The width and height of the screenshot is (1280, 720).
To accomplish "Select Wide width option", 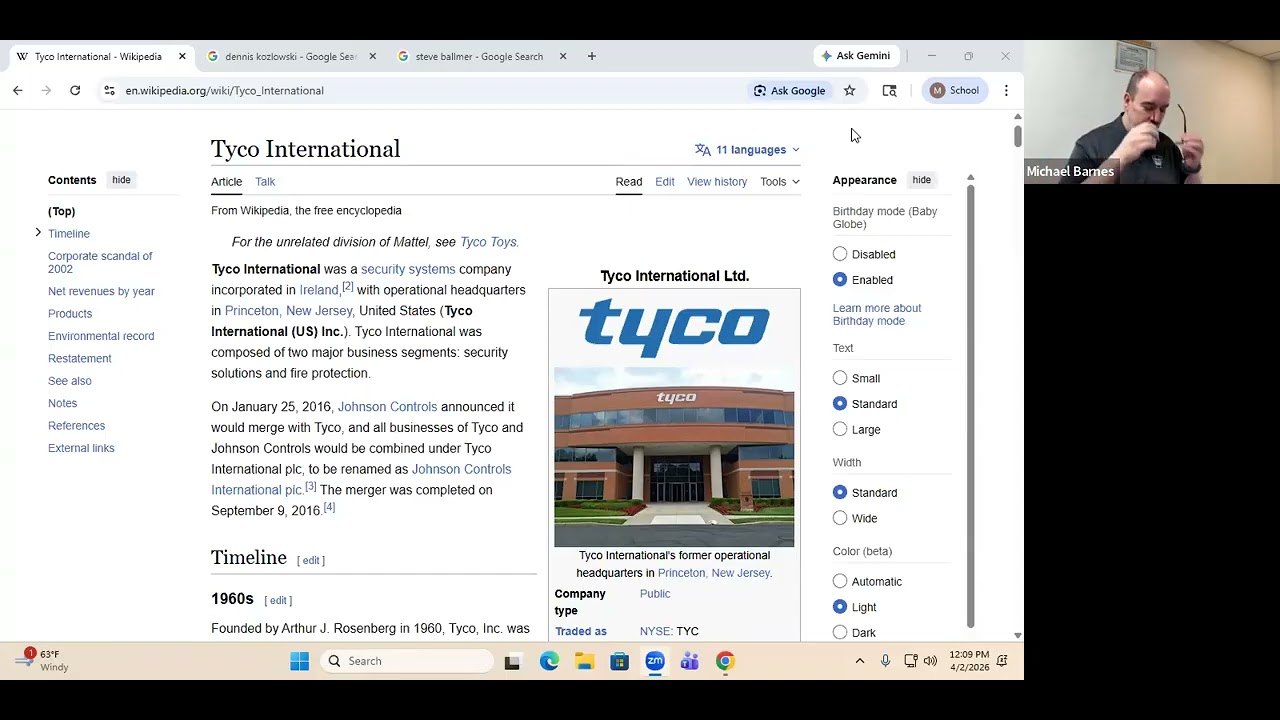I will (840, 518).
